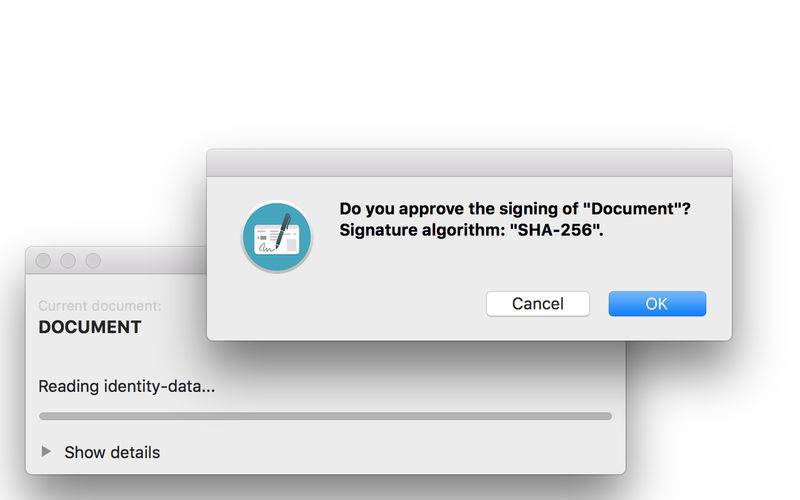Viewport: 800px width, 500px height.
Task: Click the "Reading identity-data..." status text
Action: 127,386
